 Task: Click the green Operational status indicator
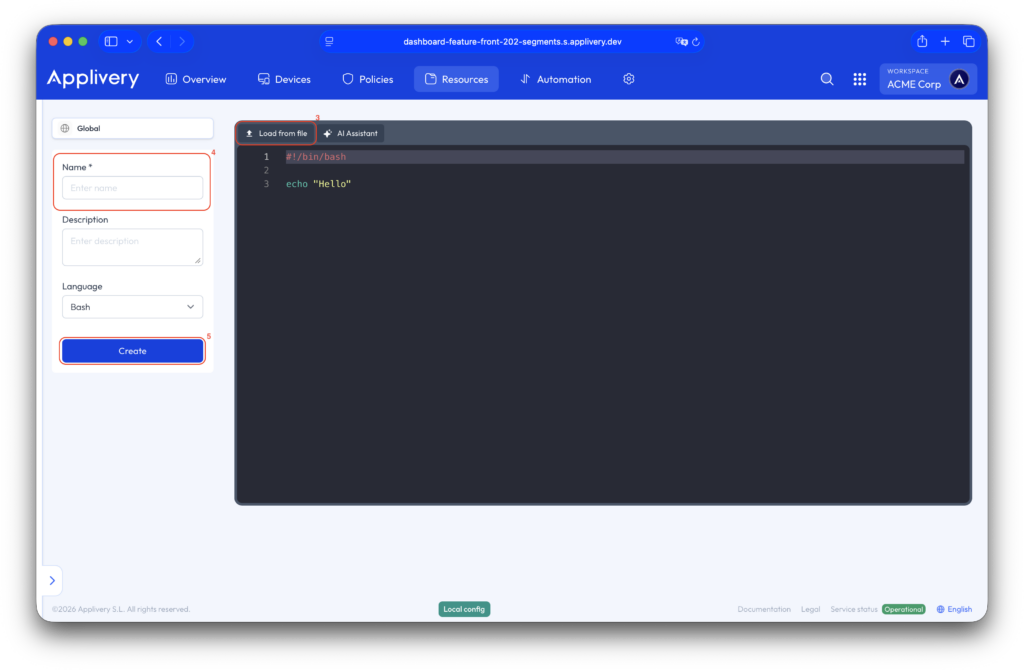click(x=903, y=608)
